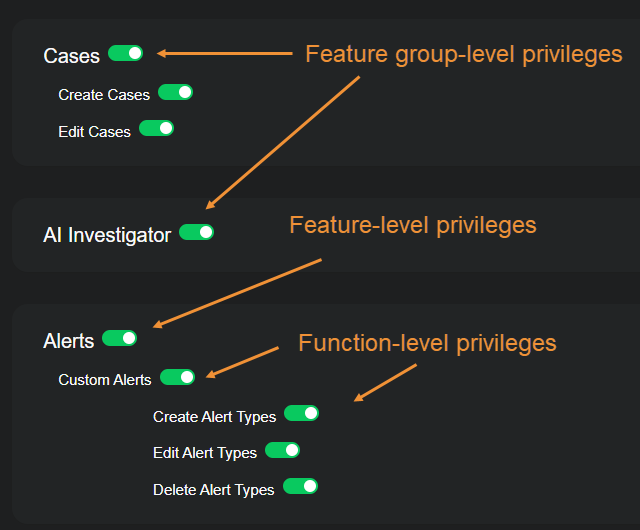Select the Alerts heading text
640x530 pixels.
(x=69, y=341)
